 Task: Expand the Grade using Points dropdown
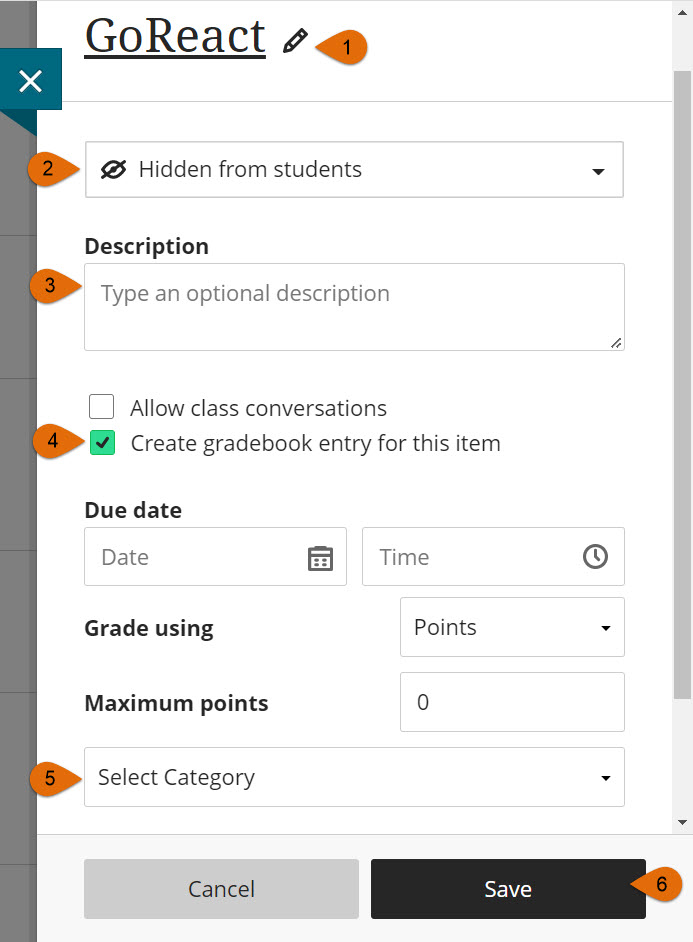coord(512,628)
